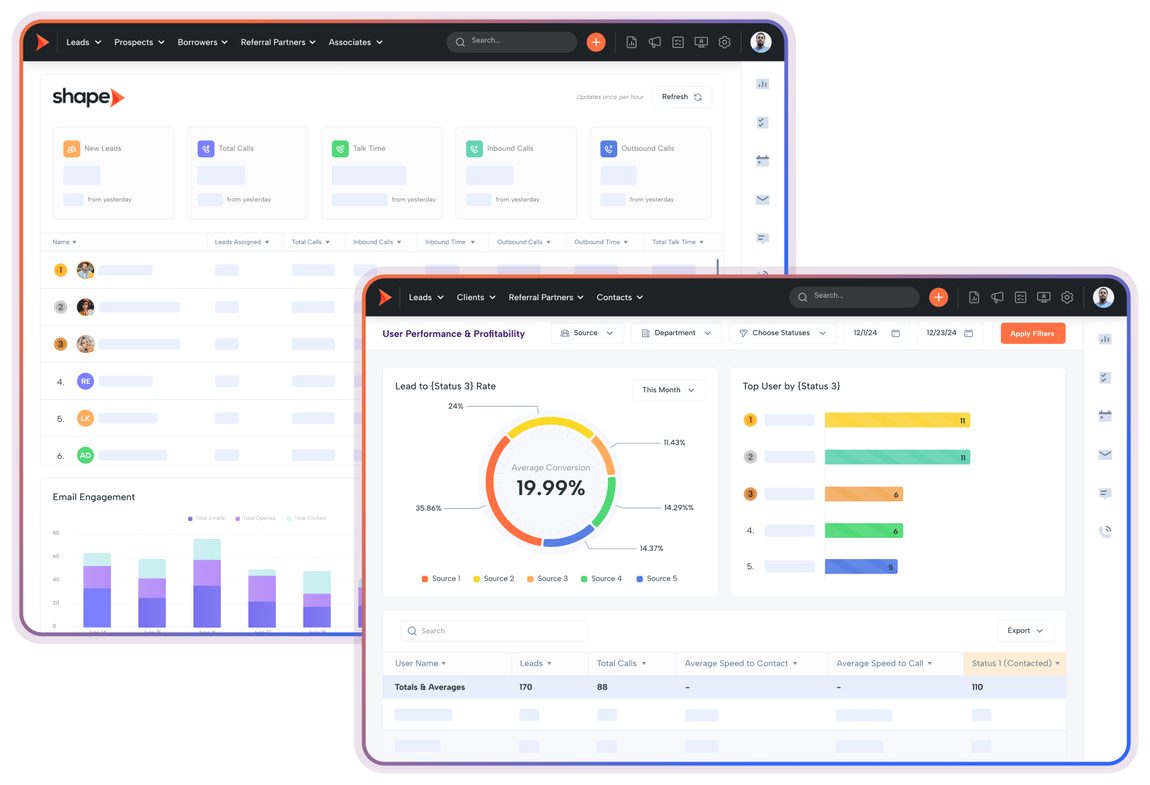Open calendar icon in front window sidebar
Viewport: 1150px width, 785px height.
pos(1105,415)
